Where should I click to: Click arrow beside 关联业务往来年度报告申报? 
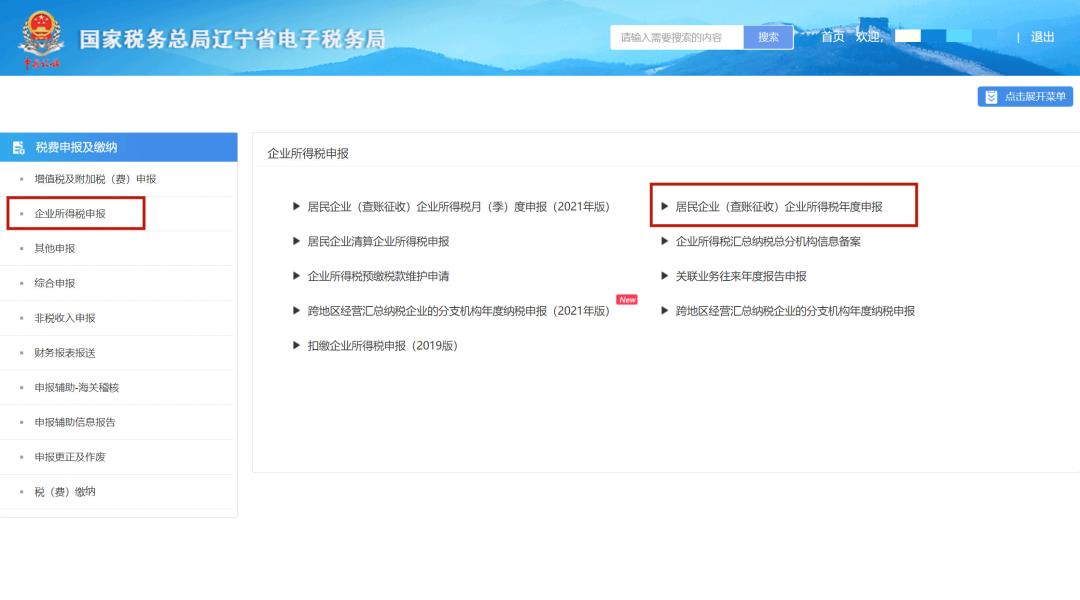point(665,276)
